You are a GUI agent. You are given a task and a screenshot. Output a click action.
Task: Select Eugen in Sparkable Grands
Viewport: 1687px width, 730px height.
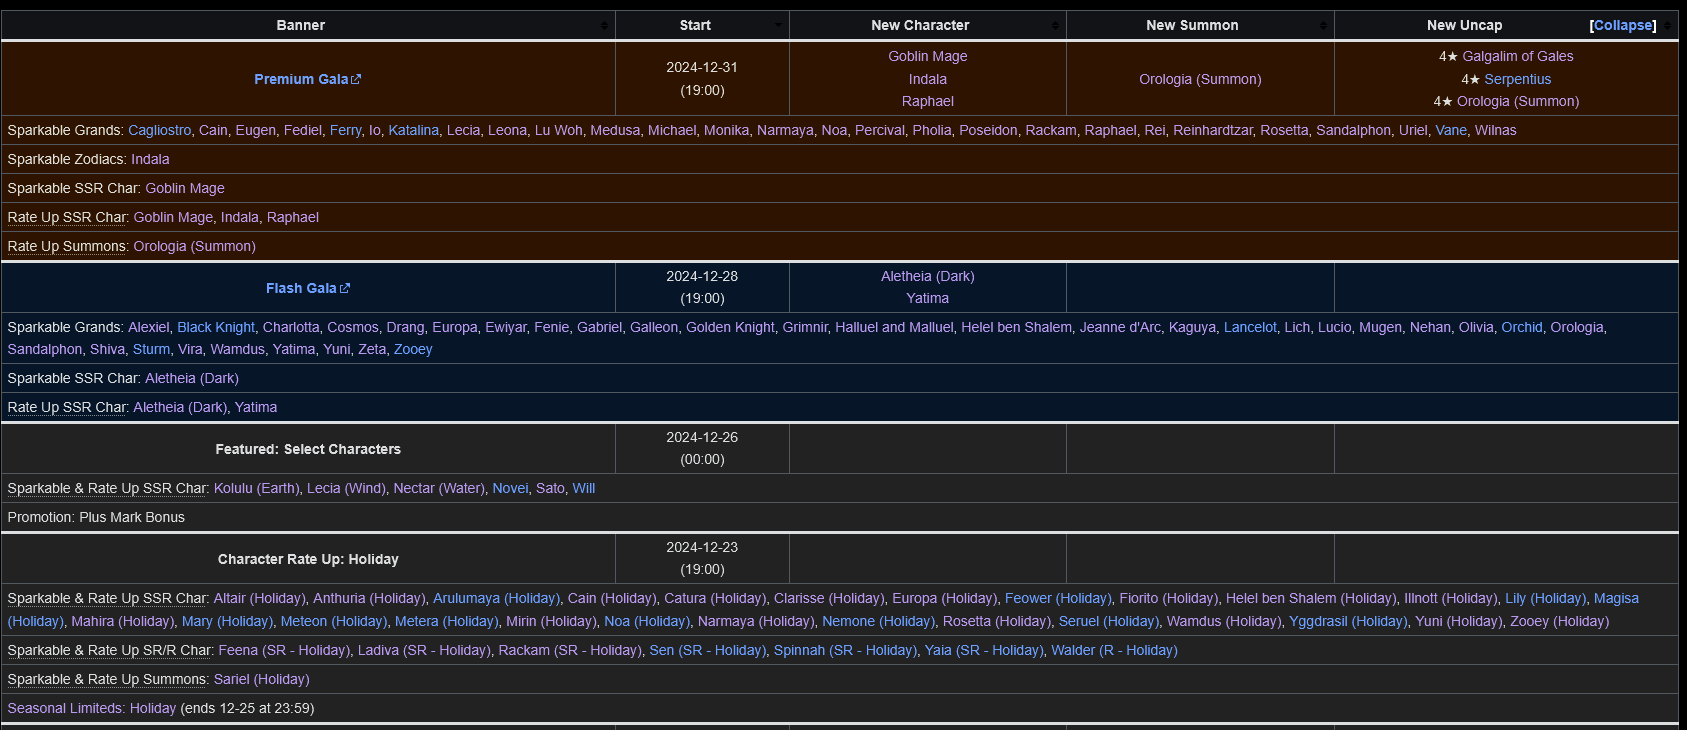255,130
